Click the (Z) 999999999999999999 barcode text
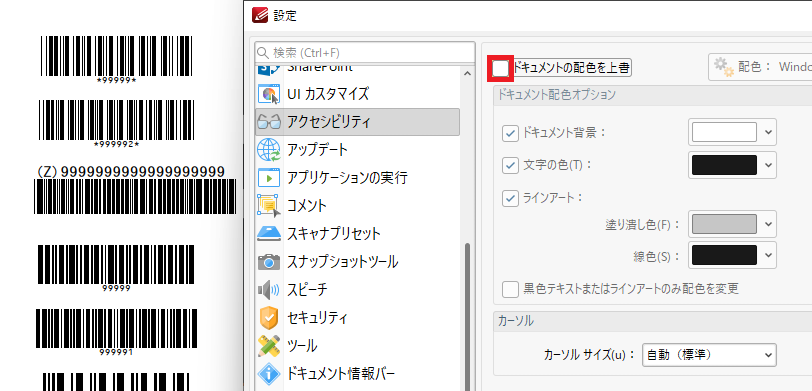 click(132, 171)
